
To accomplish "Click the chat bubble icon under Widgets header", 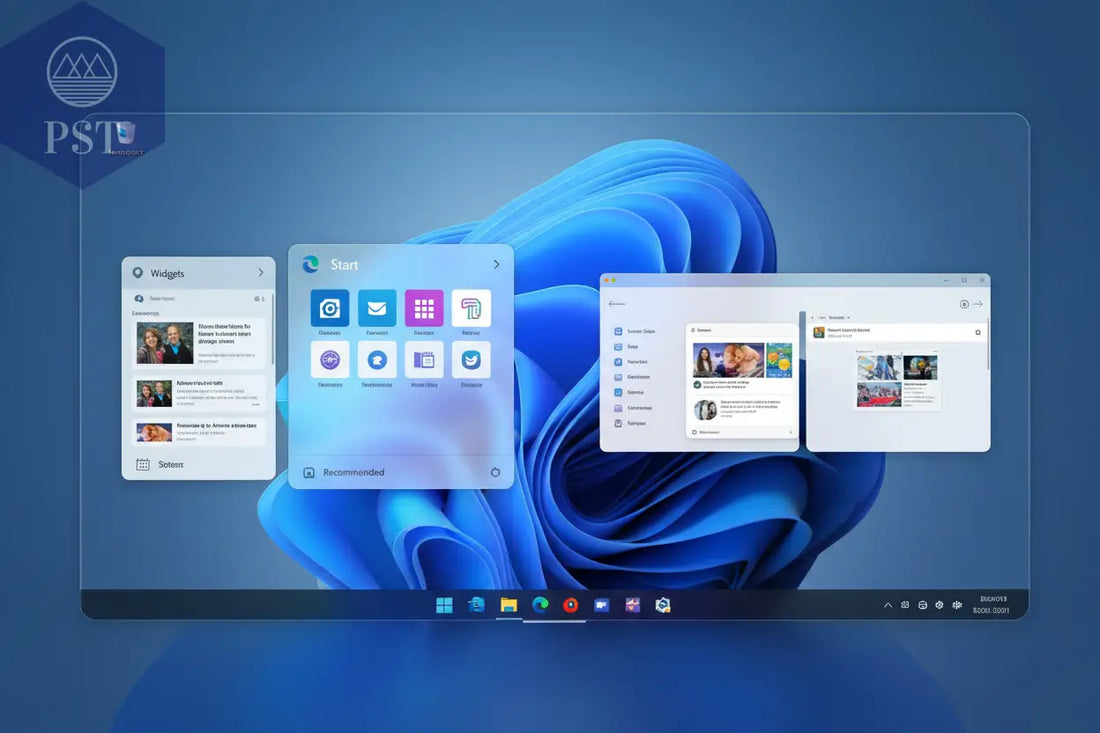I will (x=139, y=299).
